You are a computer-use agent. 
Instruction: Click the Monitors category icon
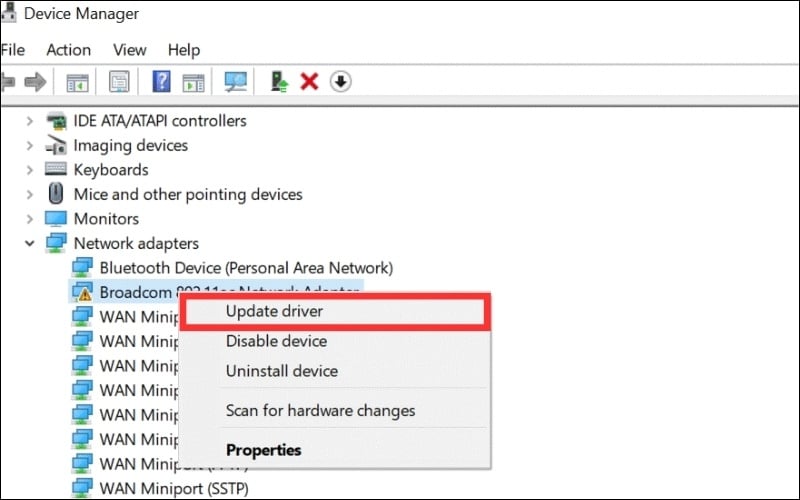pos(56,218)
